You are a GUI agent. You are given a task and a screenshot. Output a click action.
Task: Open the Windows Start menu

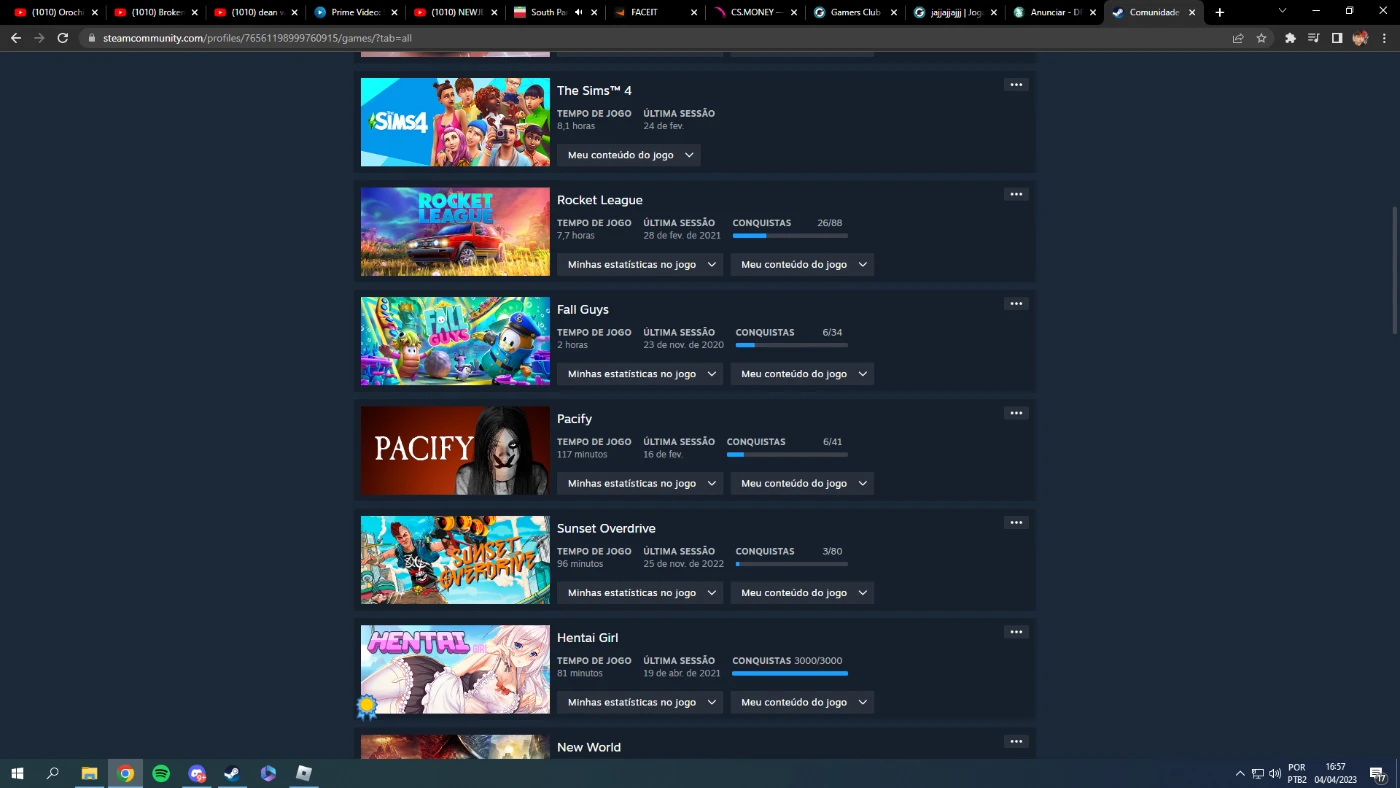(17, 773)
